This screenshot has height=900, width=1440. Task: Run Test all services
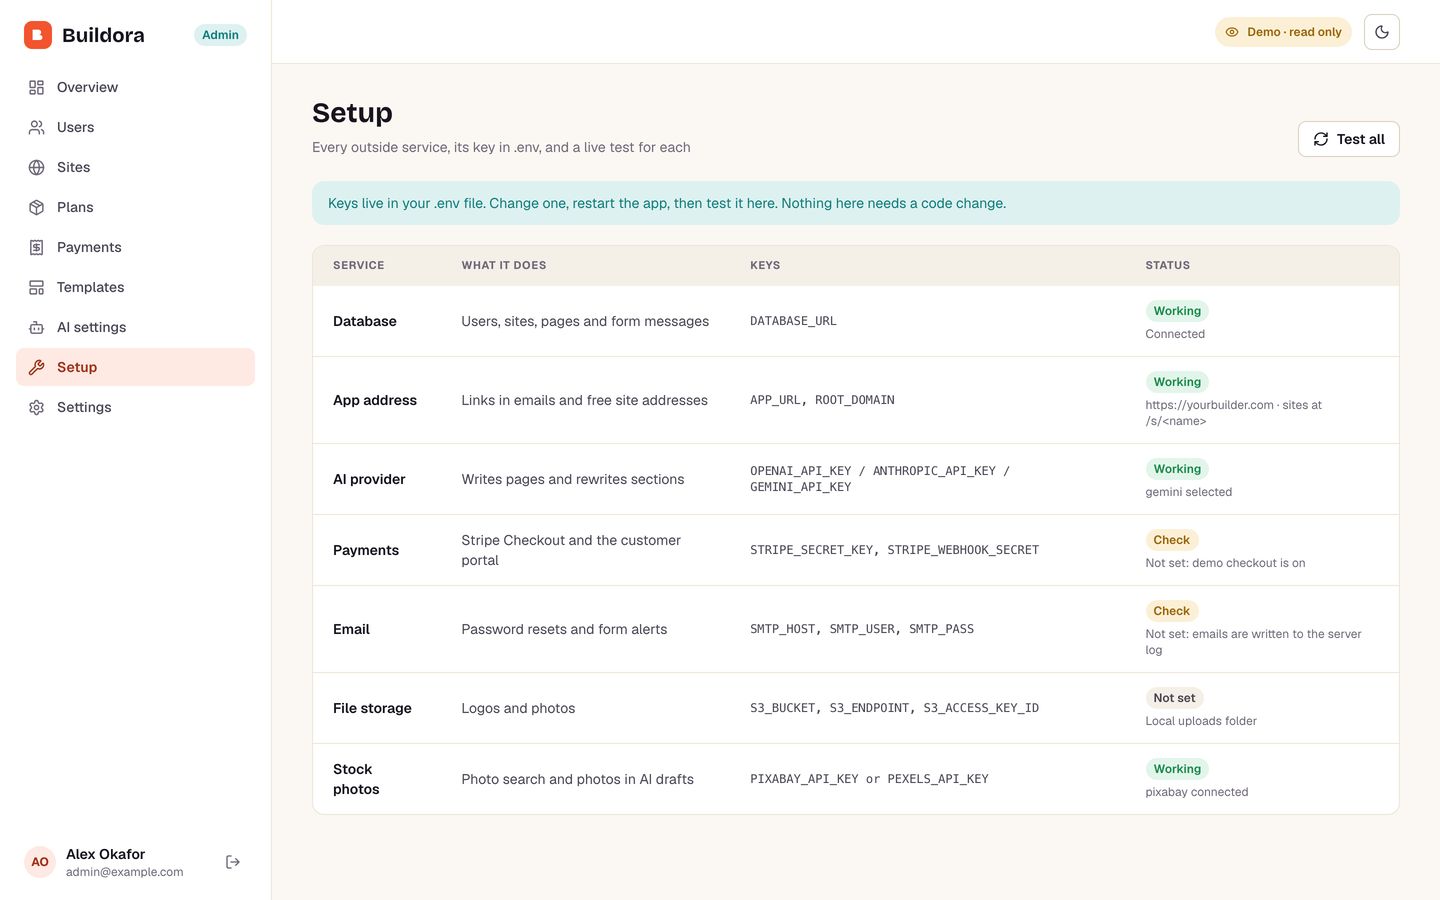click(x=1348, y=139)
